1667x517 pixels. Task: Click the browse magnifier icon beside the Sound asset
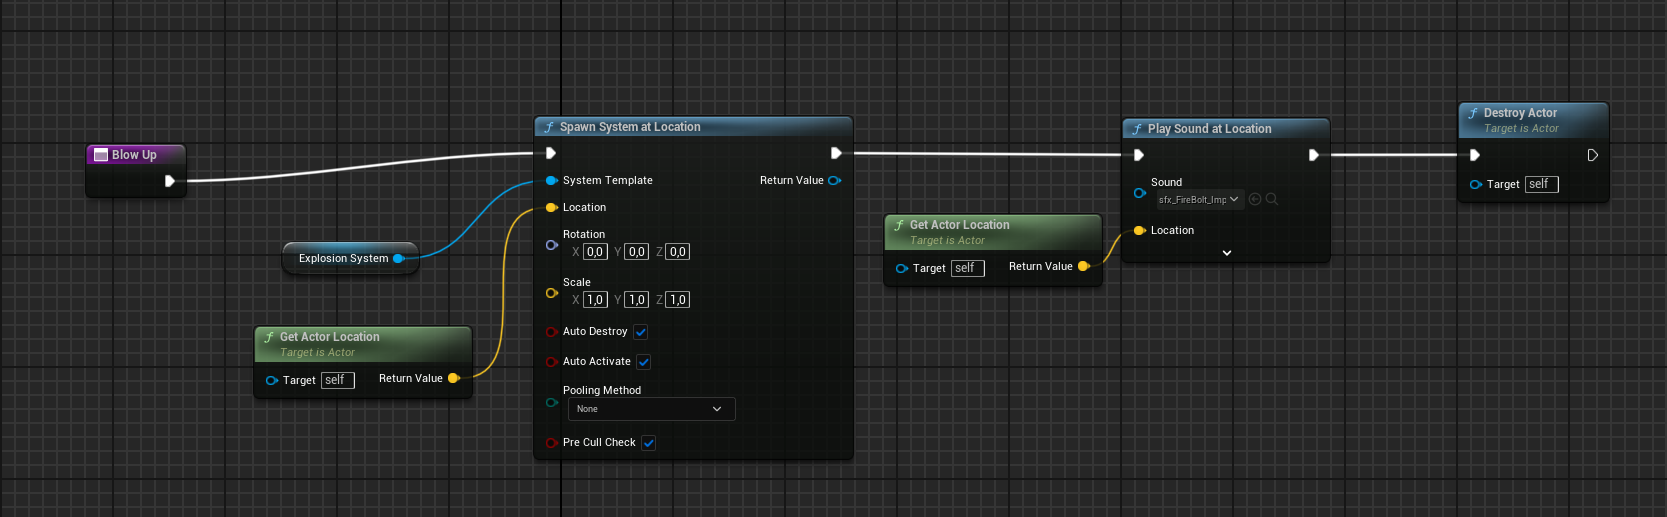click(1272, 199)
